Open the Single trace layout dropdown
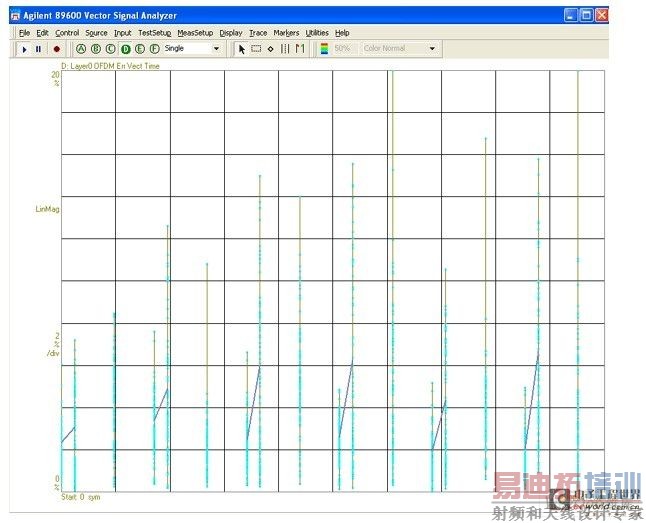Screen dimensions: 646x523 [x=216, y=49]
